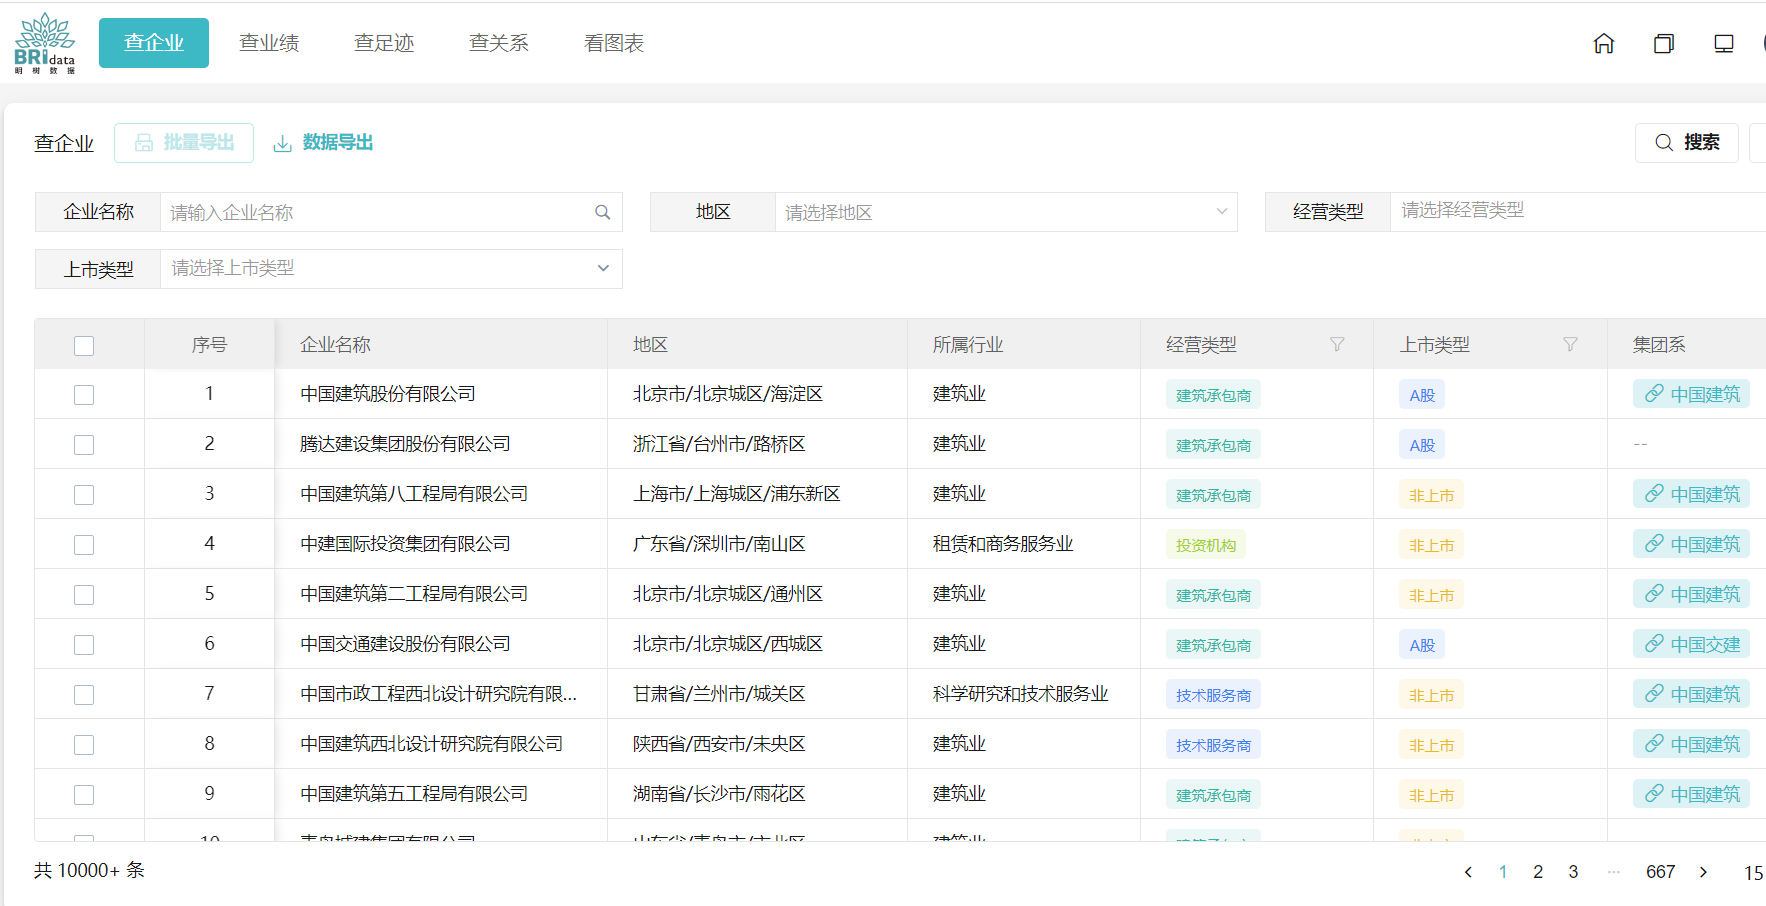Open the 经营类型 select dropdown
Screen dimensions: 1766x906
tap(1578, 212)
